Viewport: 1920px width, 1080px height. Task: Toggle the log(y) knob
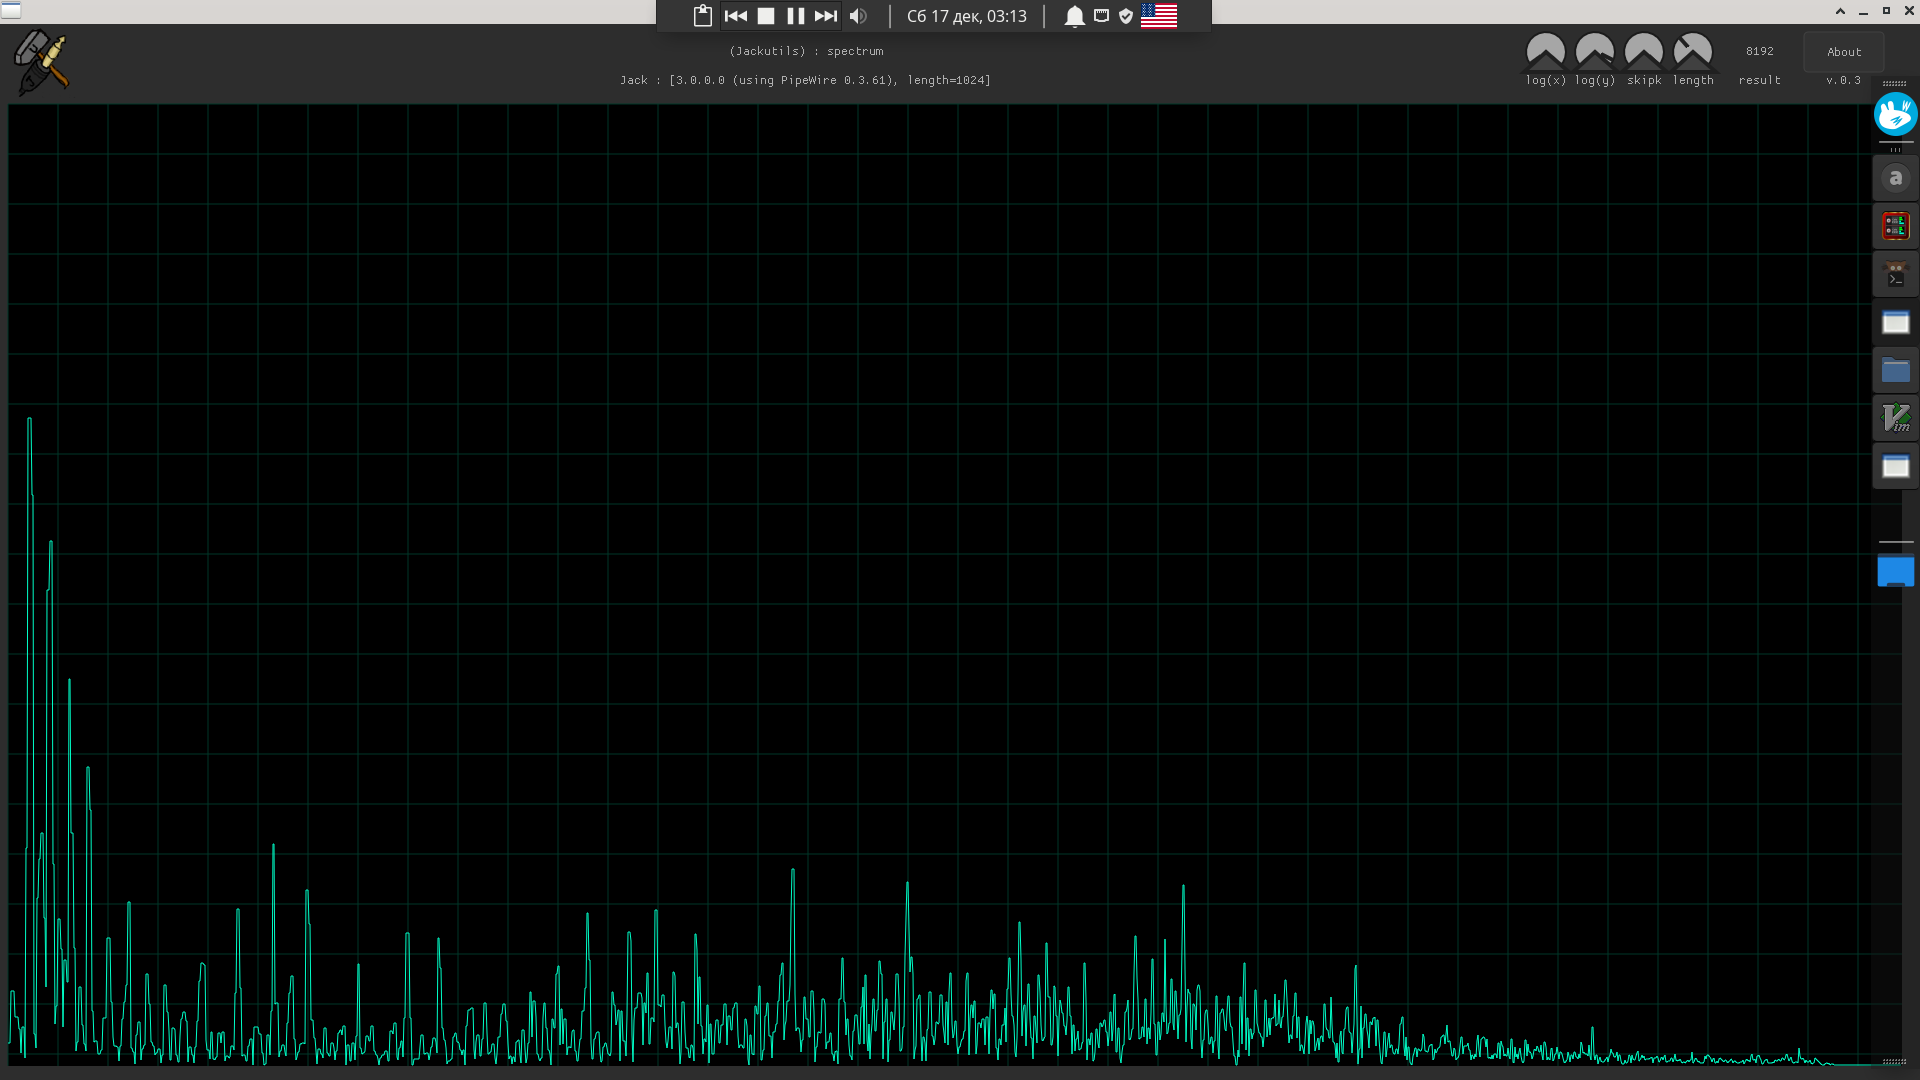(1594, 52)
